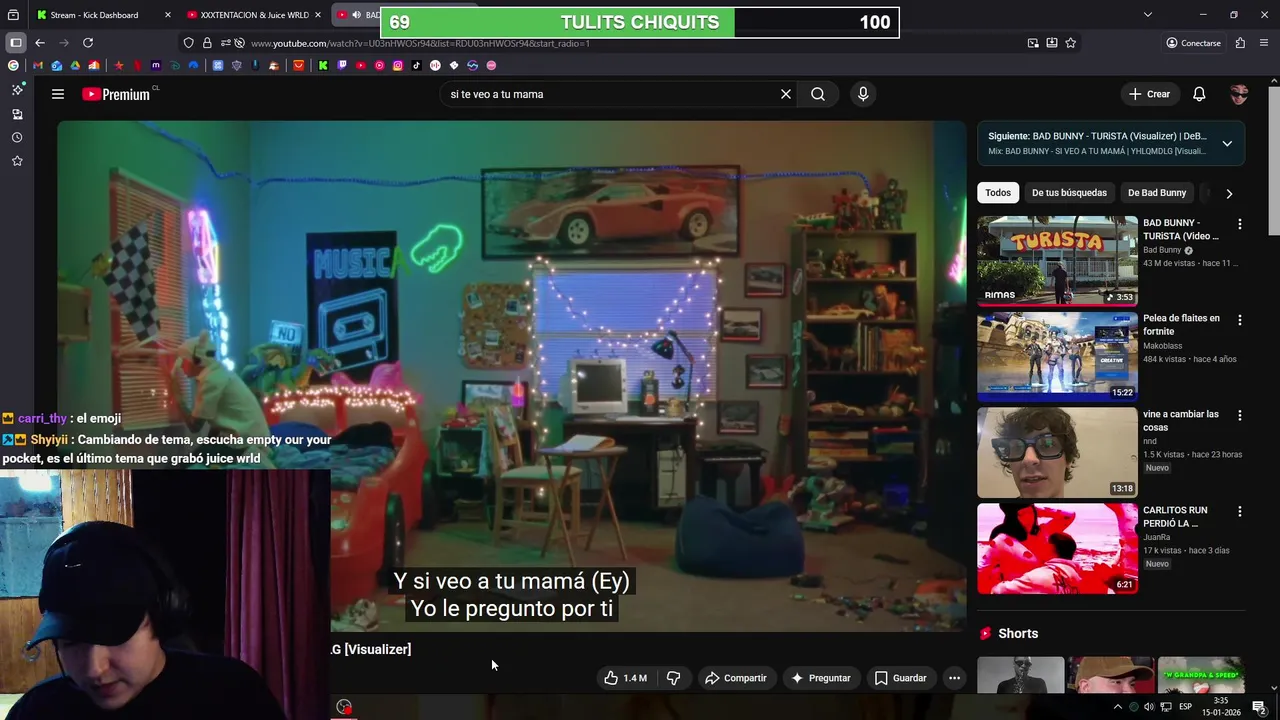Open the BAD BUNNY - TURISTA video thumbnail
The height and width of the screenshot is (720, 1280).
pyautogui.click(x=1057, y=260)
